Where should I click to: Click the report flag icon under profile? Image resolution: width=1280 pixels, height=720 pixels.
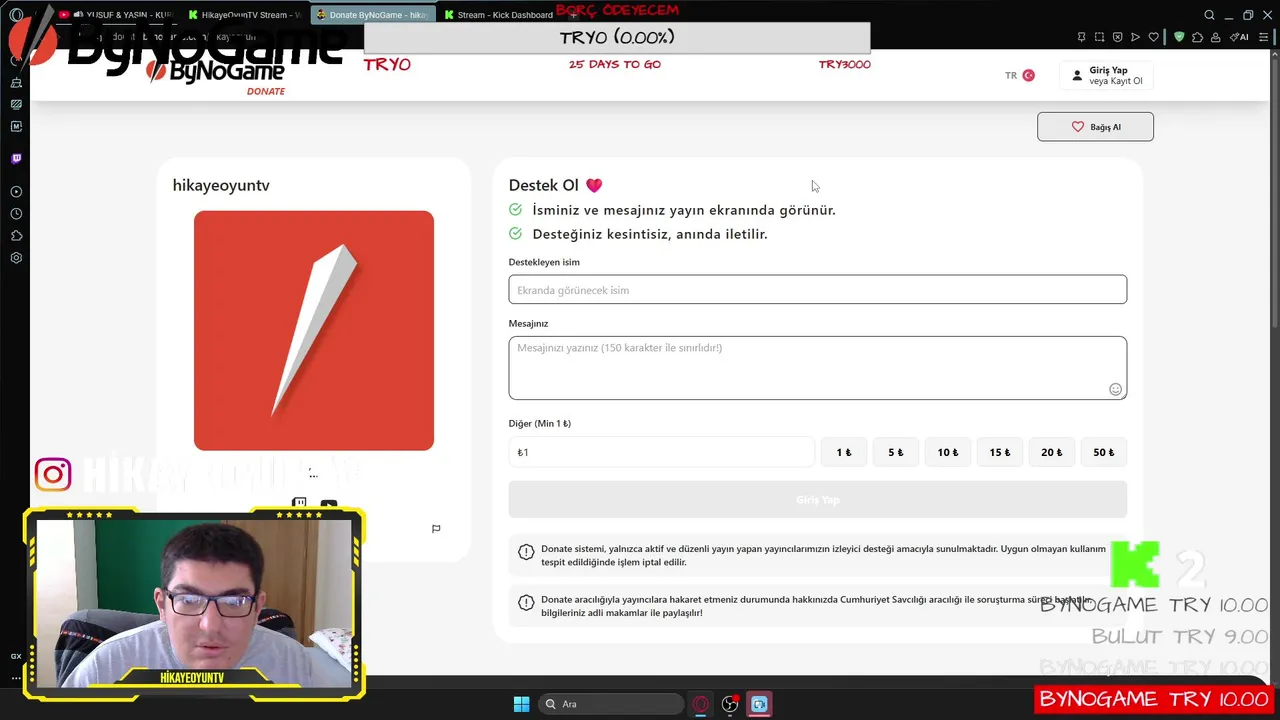click(436, 529)
